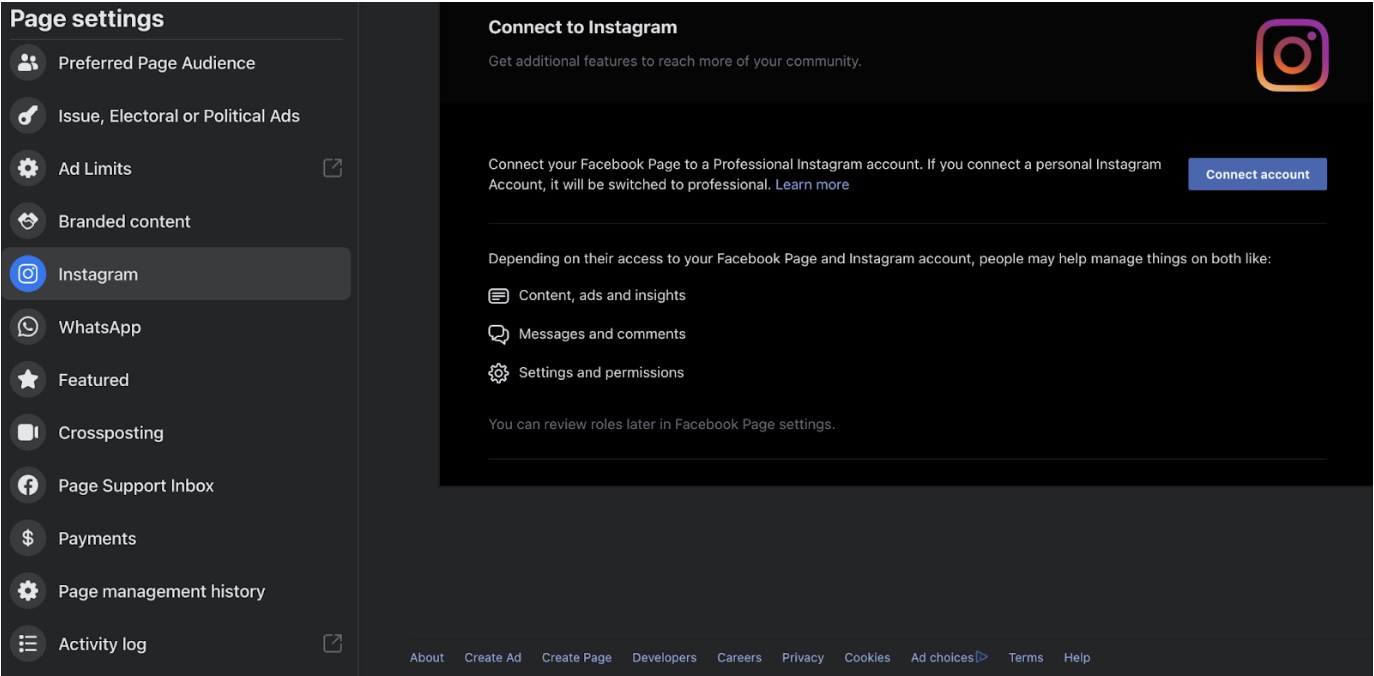Image resolution: width=1374 pixels, height=676 pixels.
Task: Go to Ad Limits settings
Action: click(176, 169)
